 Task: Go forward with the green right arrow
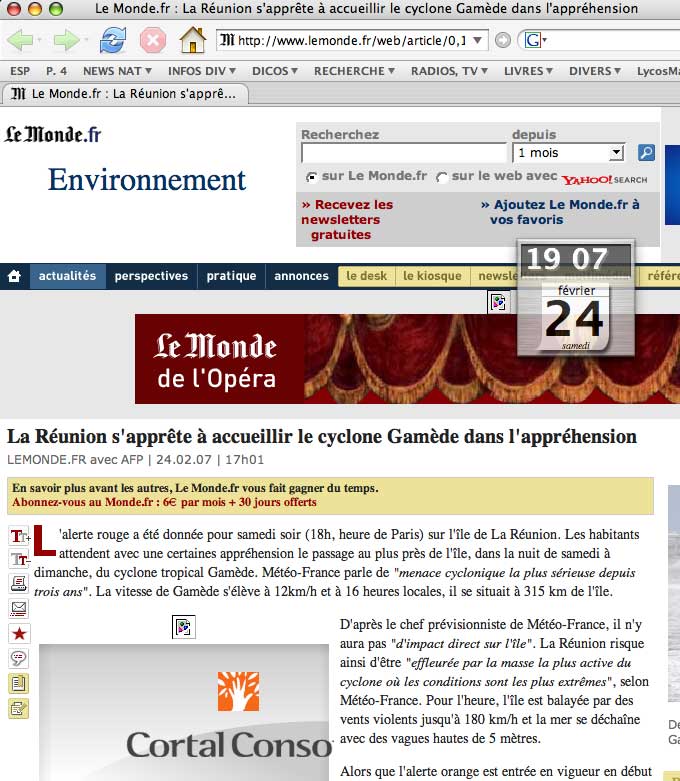pos(66,40)
